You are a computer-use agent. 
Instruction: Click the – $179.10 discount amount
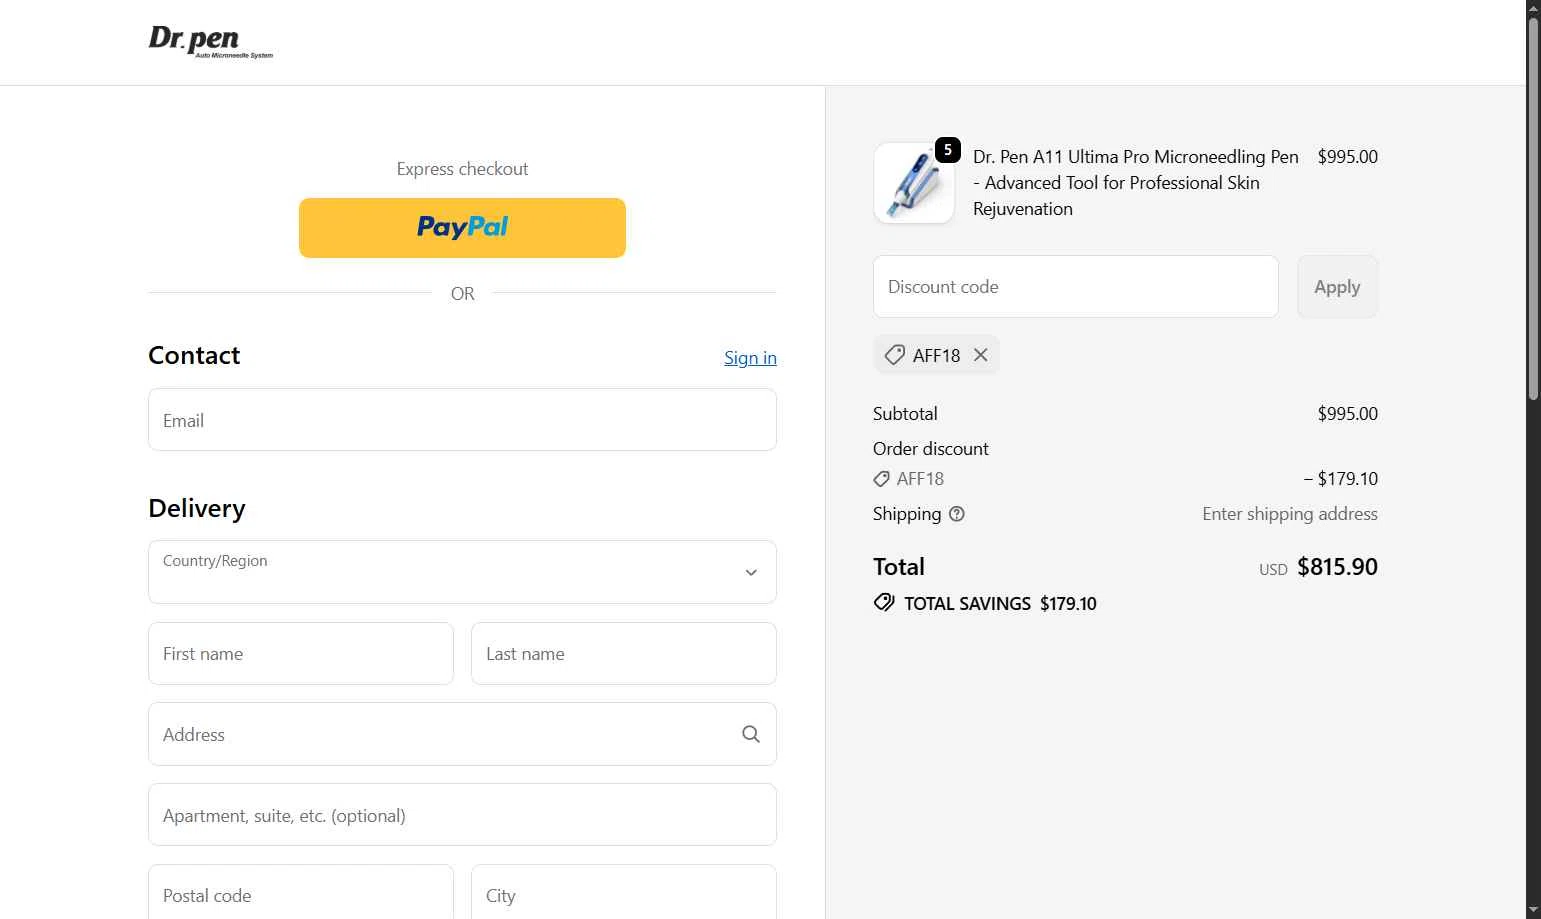coord(1340,479)
